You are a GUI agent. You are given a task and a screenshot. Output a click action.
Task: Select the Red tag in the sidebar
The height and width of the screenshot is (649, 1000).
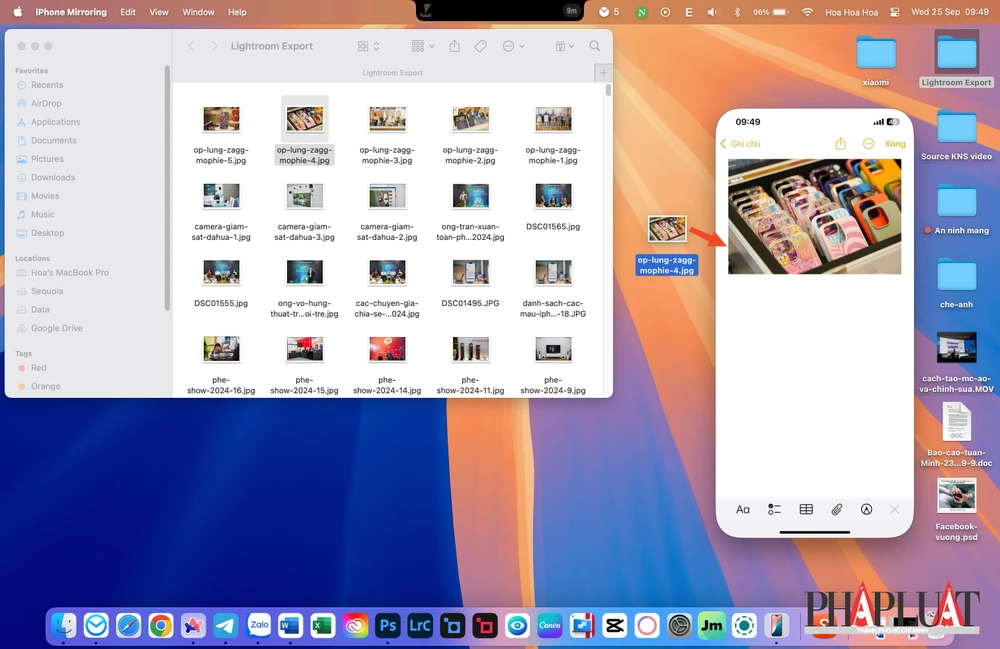[x=37, y=367]
